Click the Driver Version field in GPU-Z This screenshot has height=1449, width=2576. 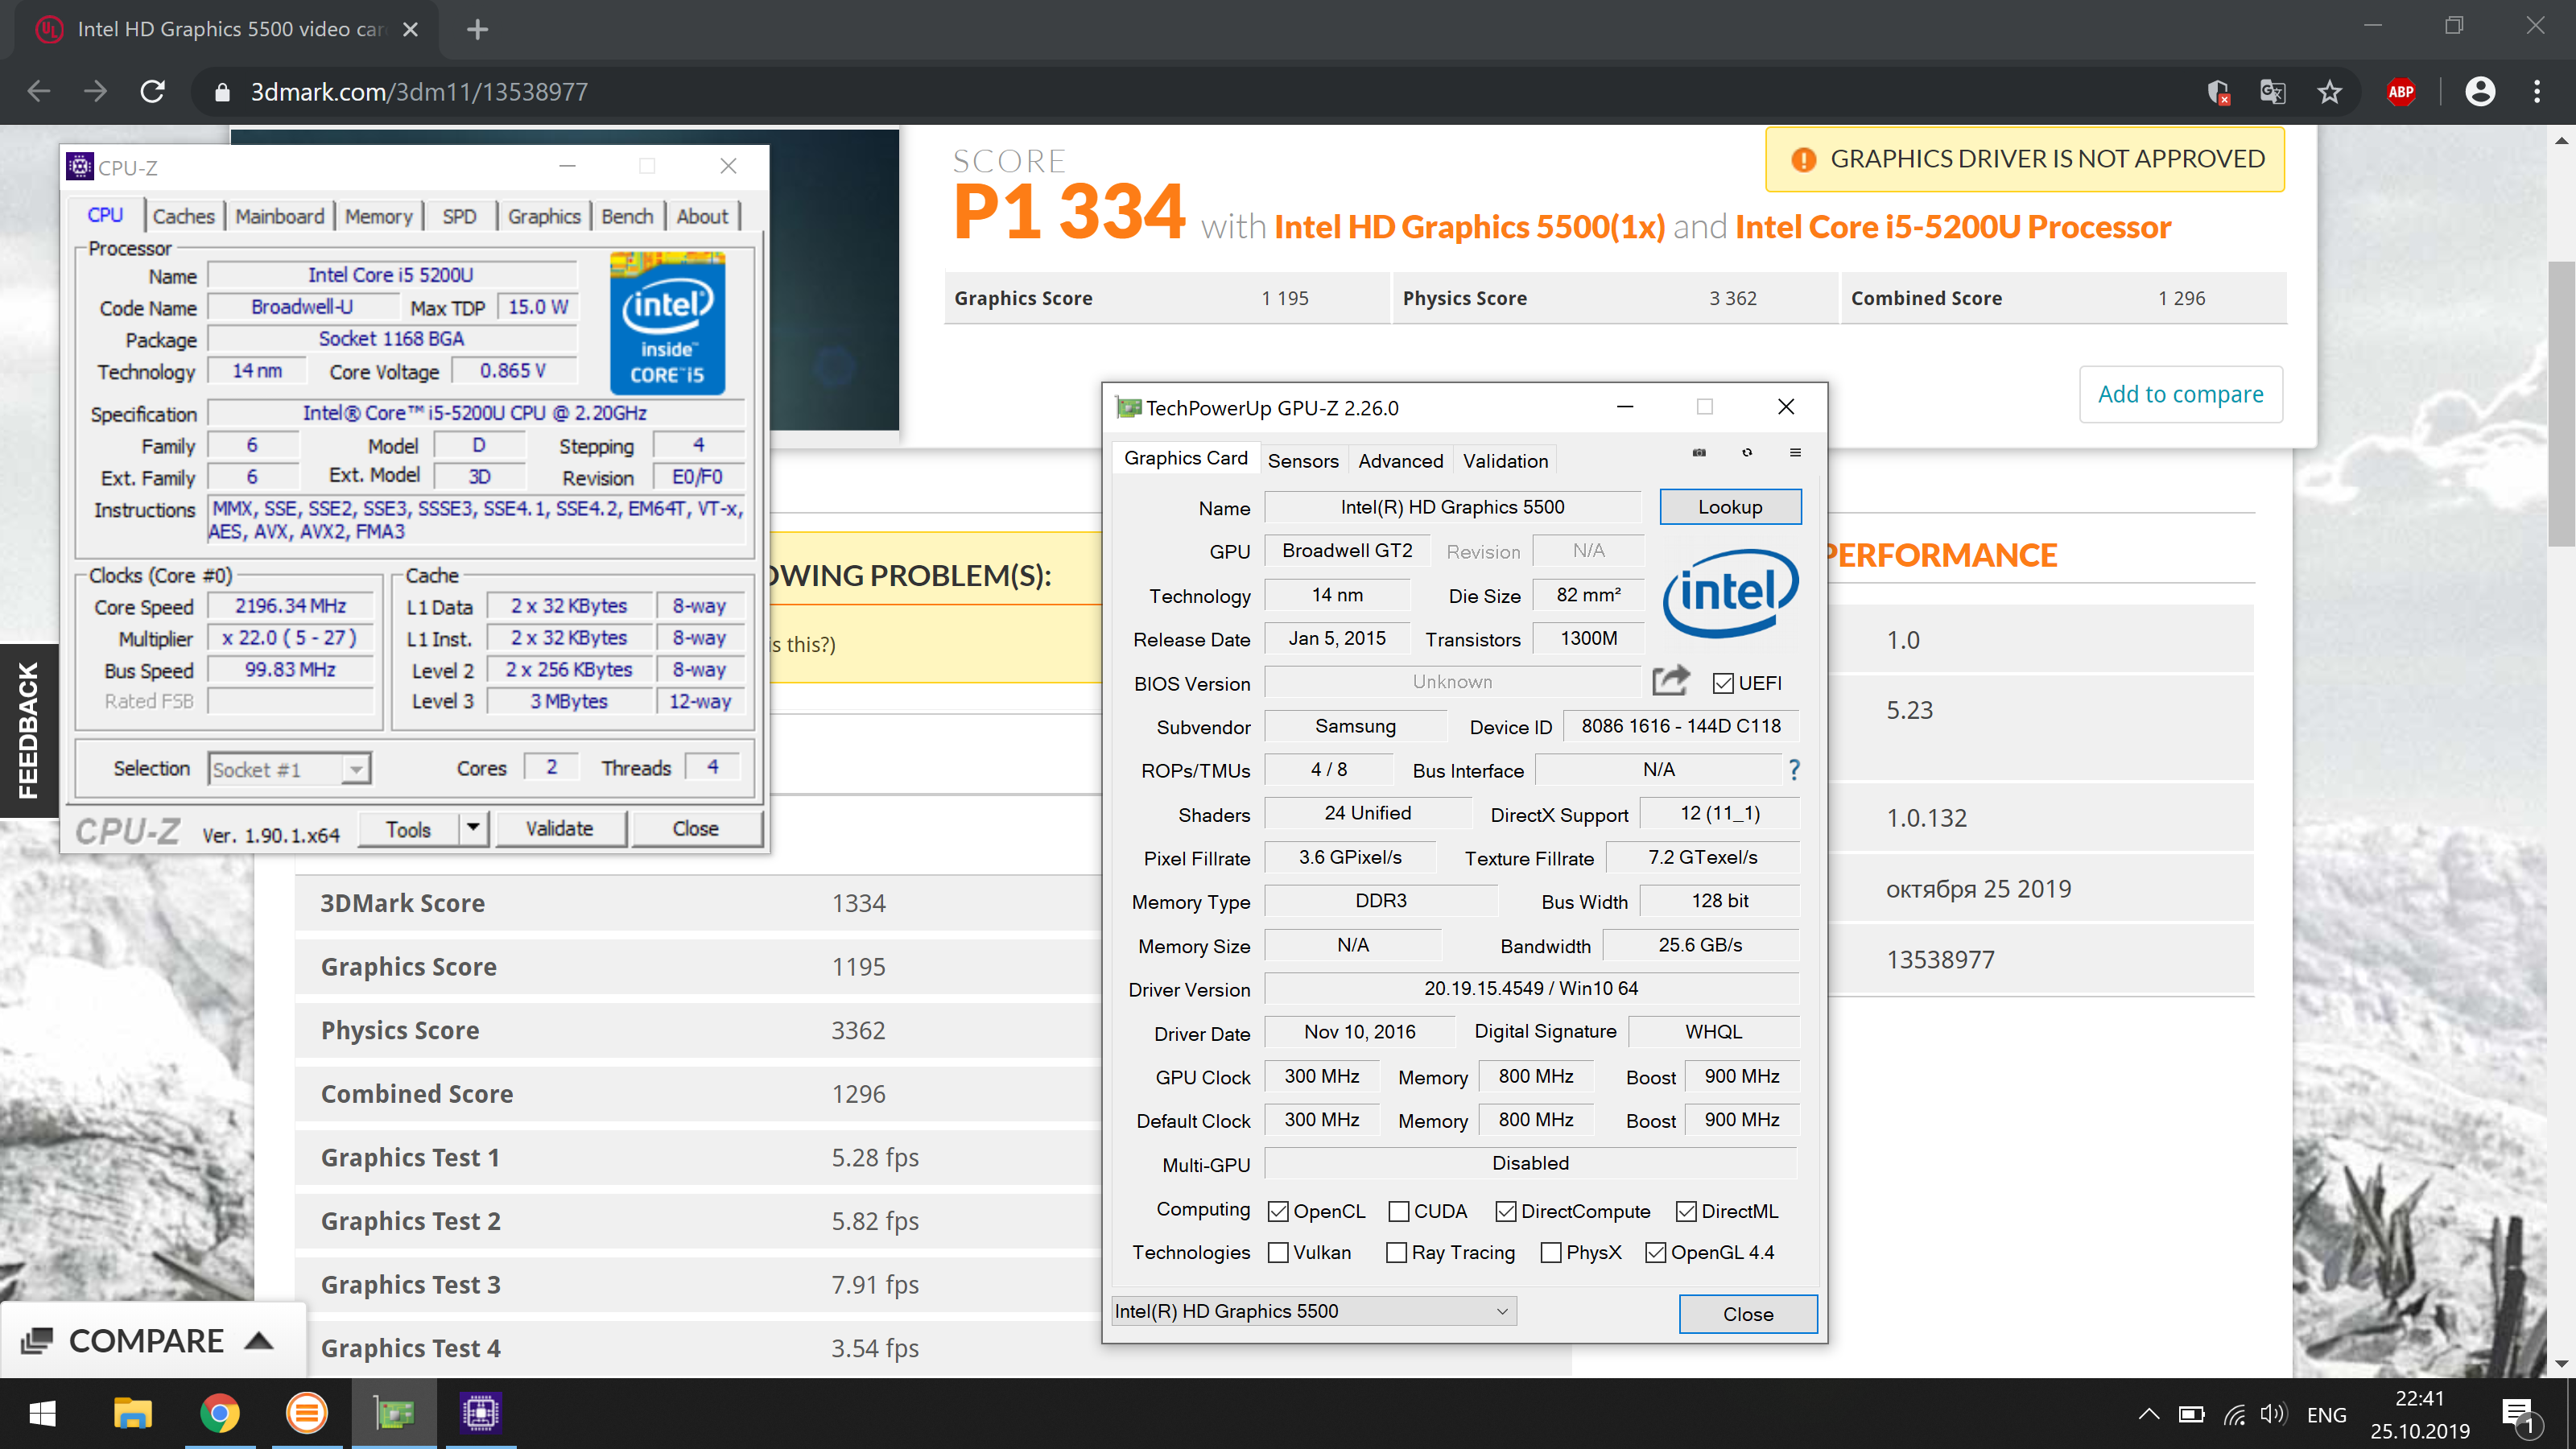click(1531, 988)
